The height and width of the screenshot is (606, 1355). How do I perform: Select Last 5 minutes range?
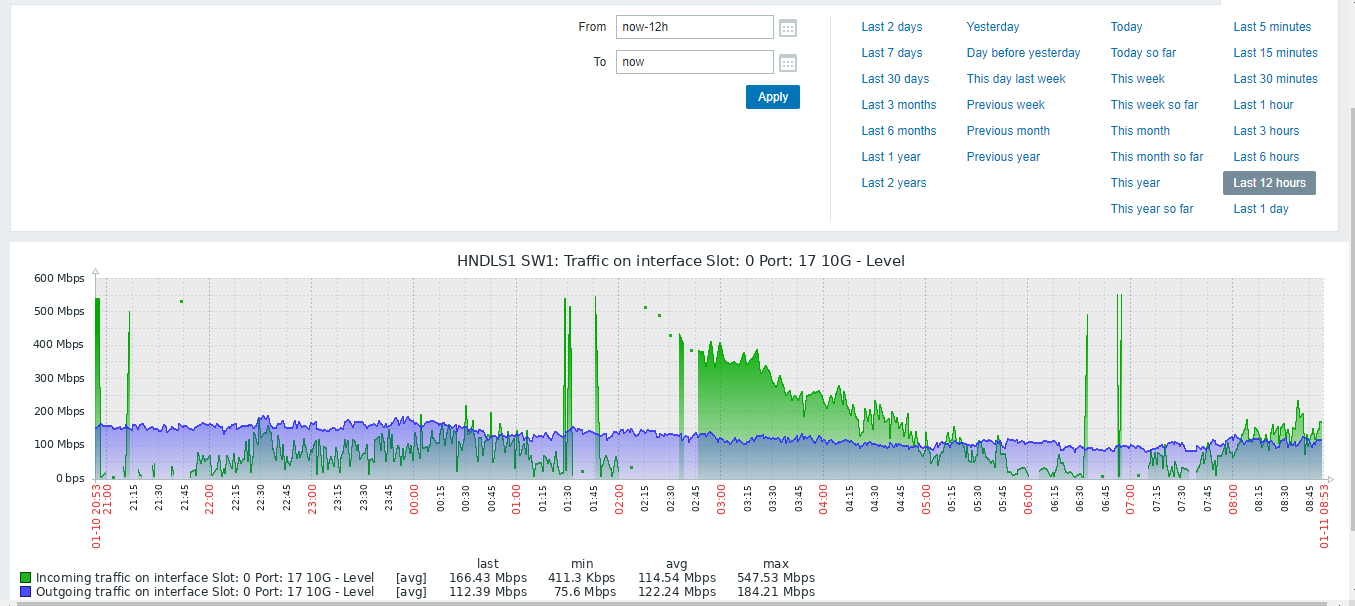pyautogui.click(x=1272, y=27)
